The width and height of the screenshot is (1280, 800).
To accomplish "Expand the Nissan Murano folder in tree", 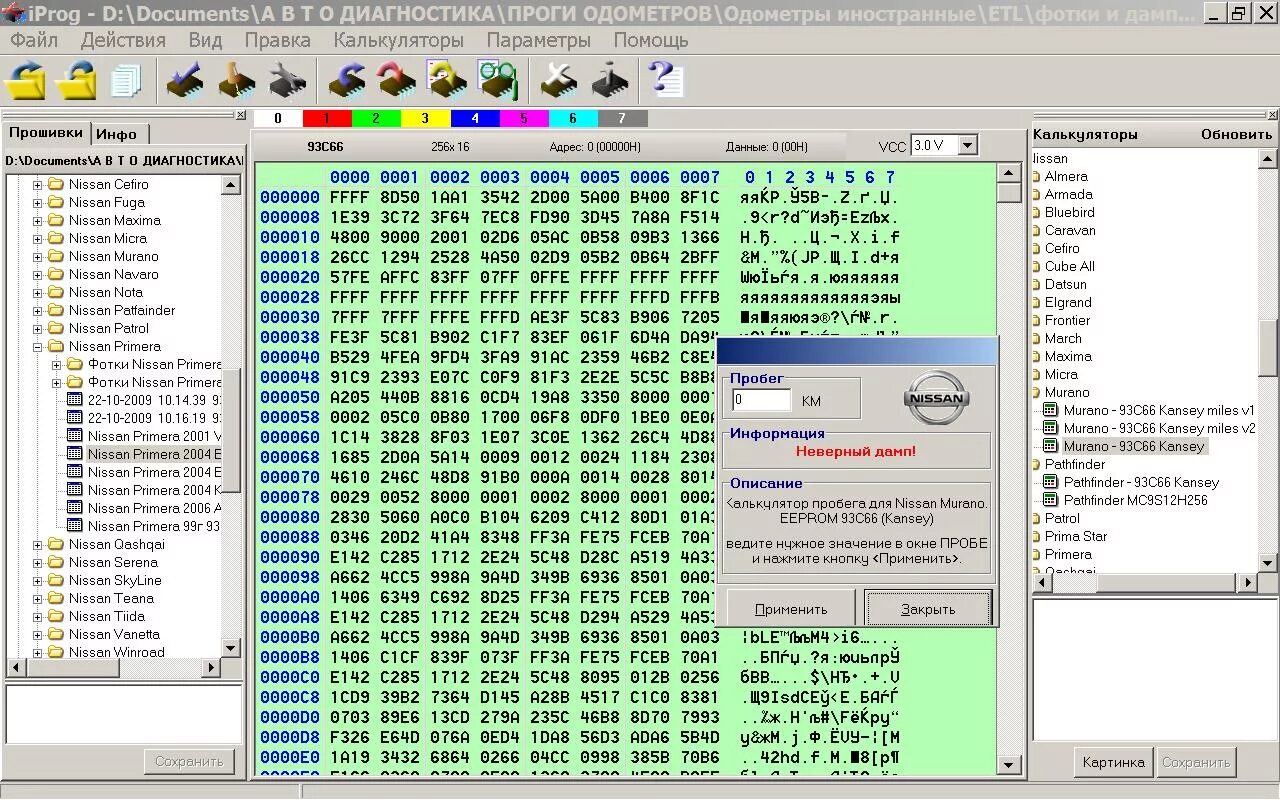I will coord(38,256).
